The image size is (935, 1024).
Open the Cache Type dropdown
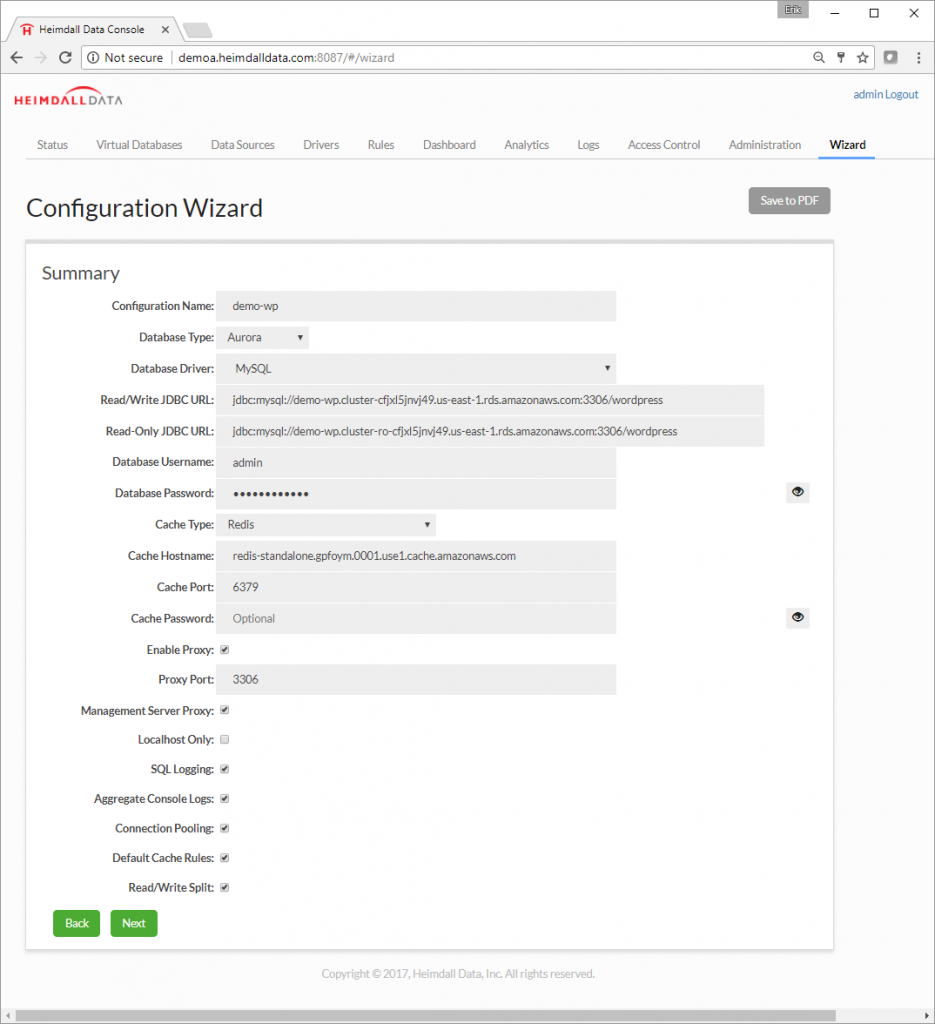[326, 524]
